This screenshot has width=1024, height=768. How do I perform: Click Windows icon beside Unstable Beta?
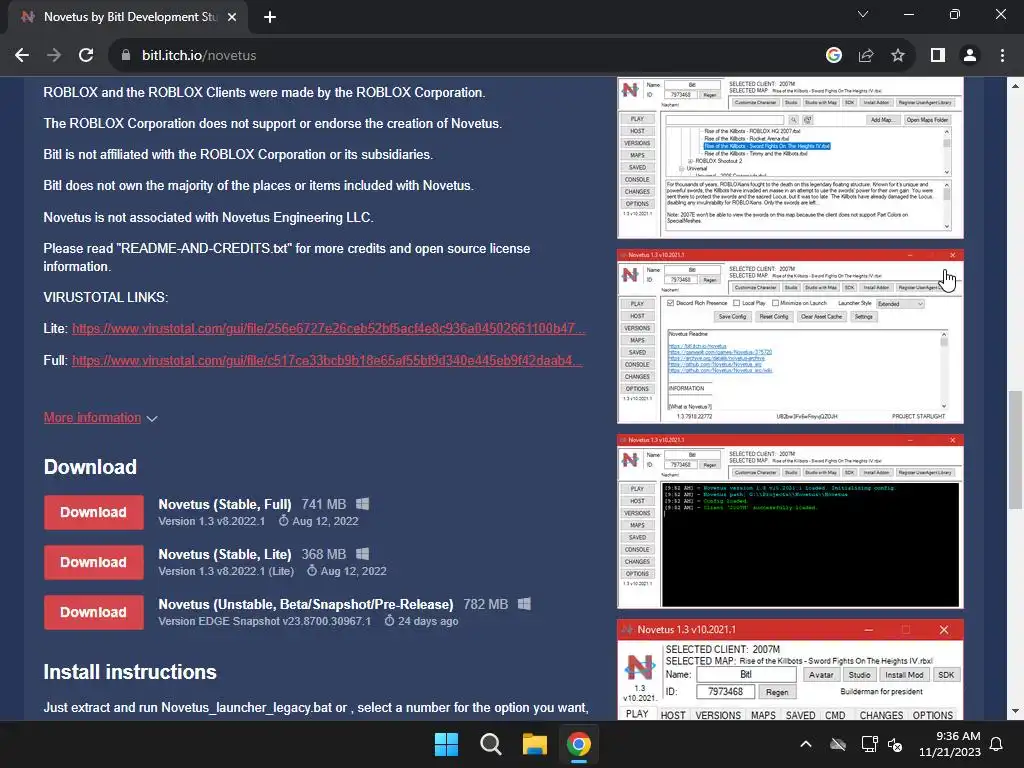(524, 604)
